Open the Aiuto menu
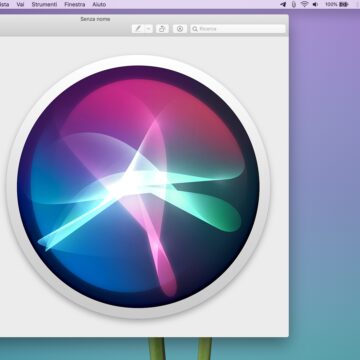Image resolution: width=360 pixels, height=360 pixels. click(x=99, y=4)
